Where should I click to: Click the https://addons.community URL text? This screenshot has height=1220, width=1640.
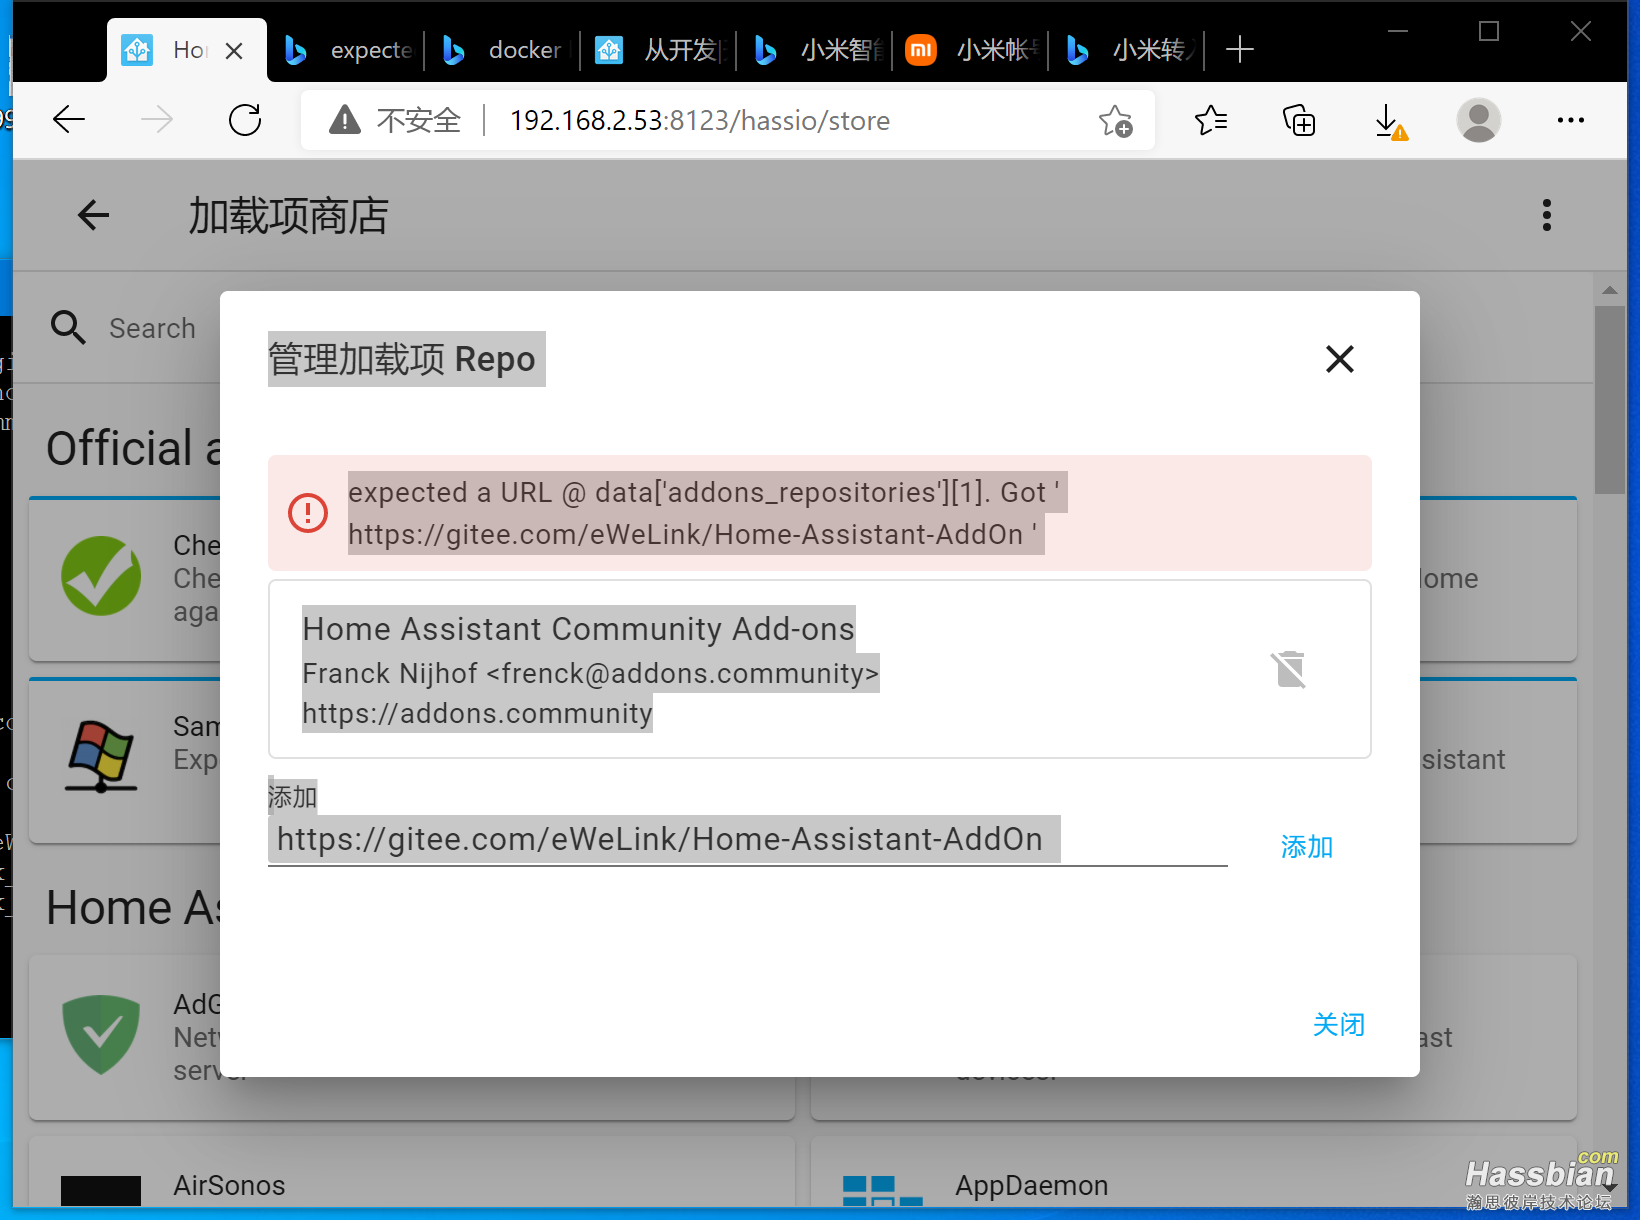(477, 714)
